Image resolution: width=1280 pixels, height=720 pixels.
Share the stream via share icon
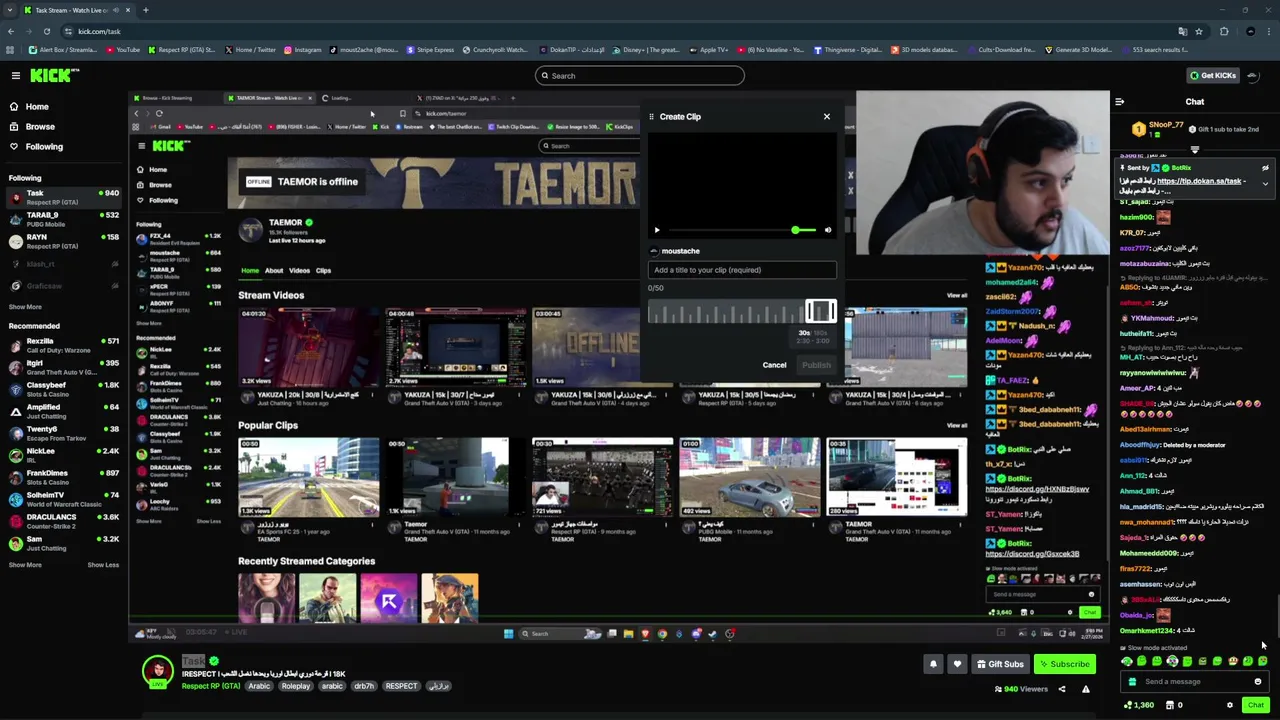pyautogui.click(x=1062, y=689)
